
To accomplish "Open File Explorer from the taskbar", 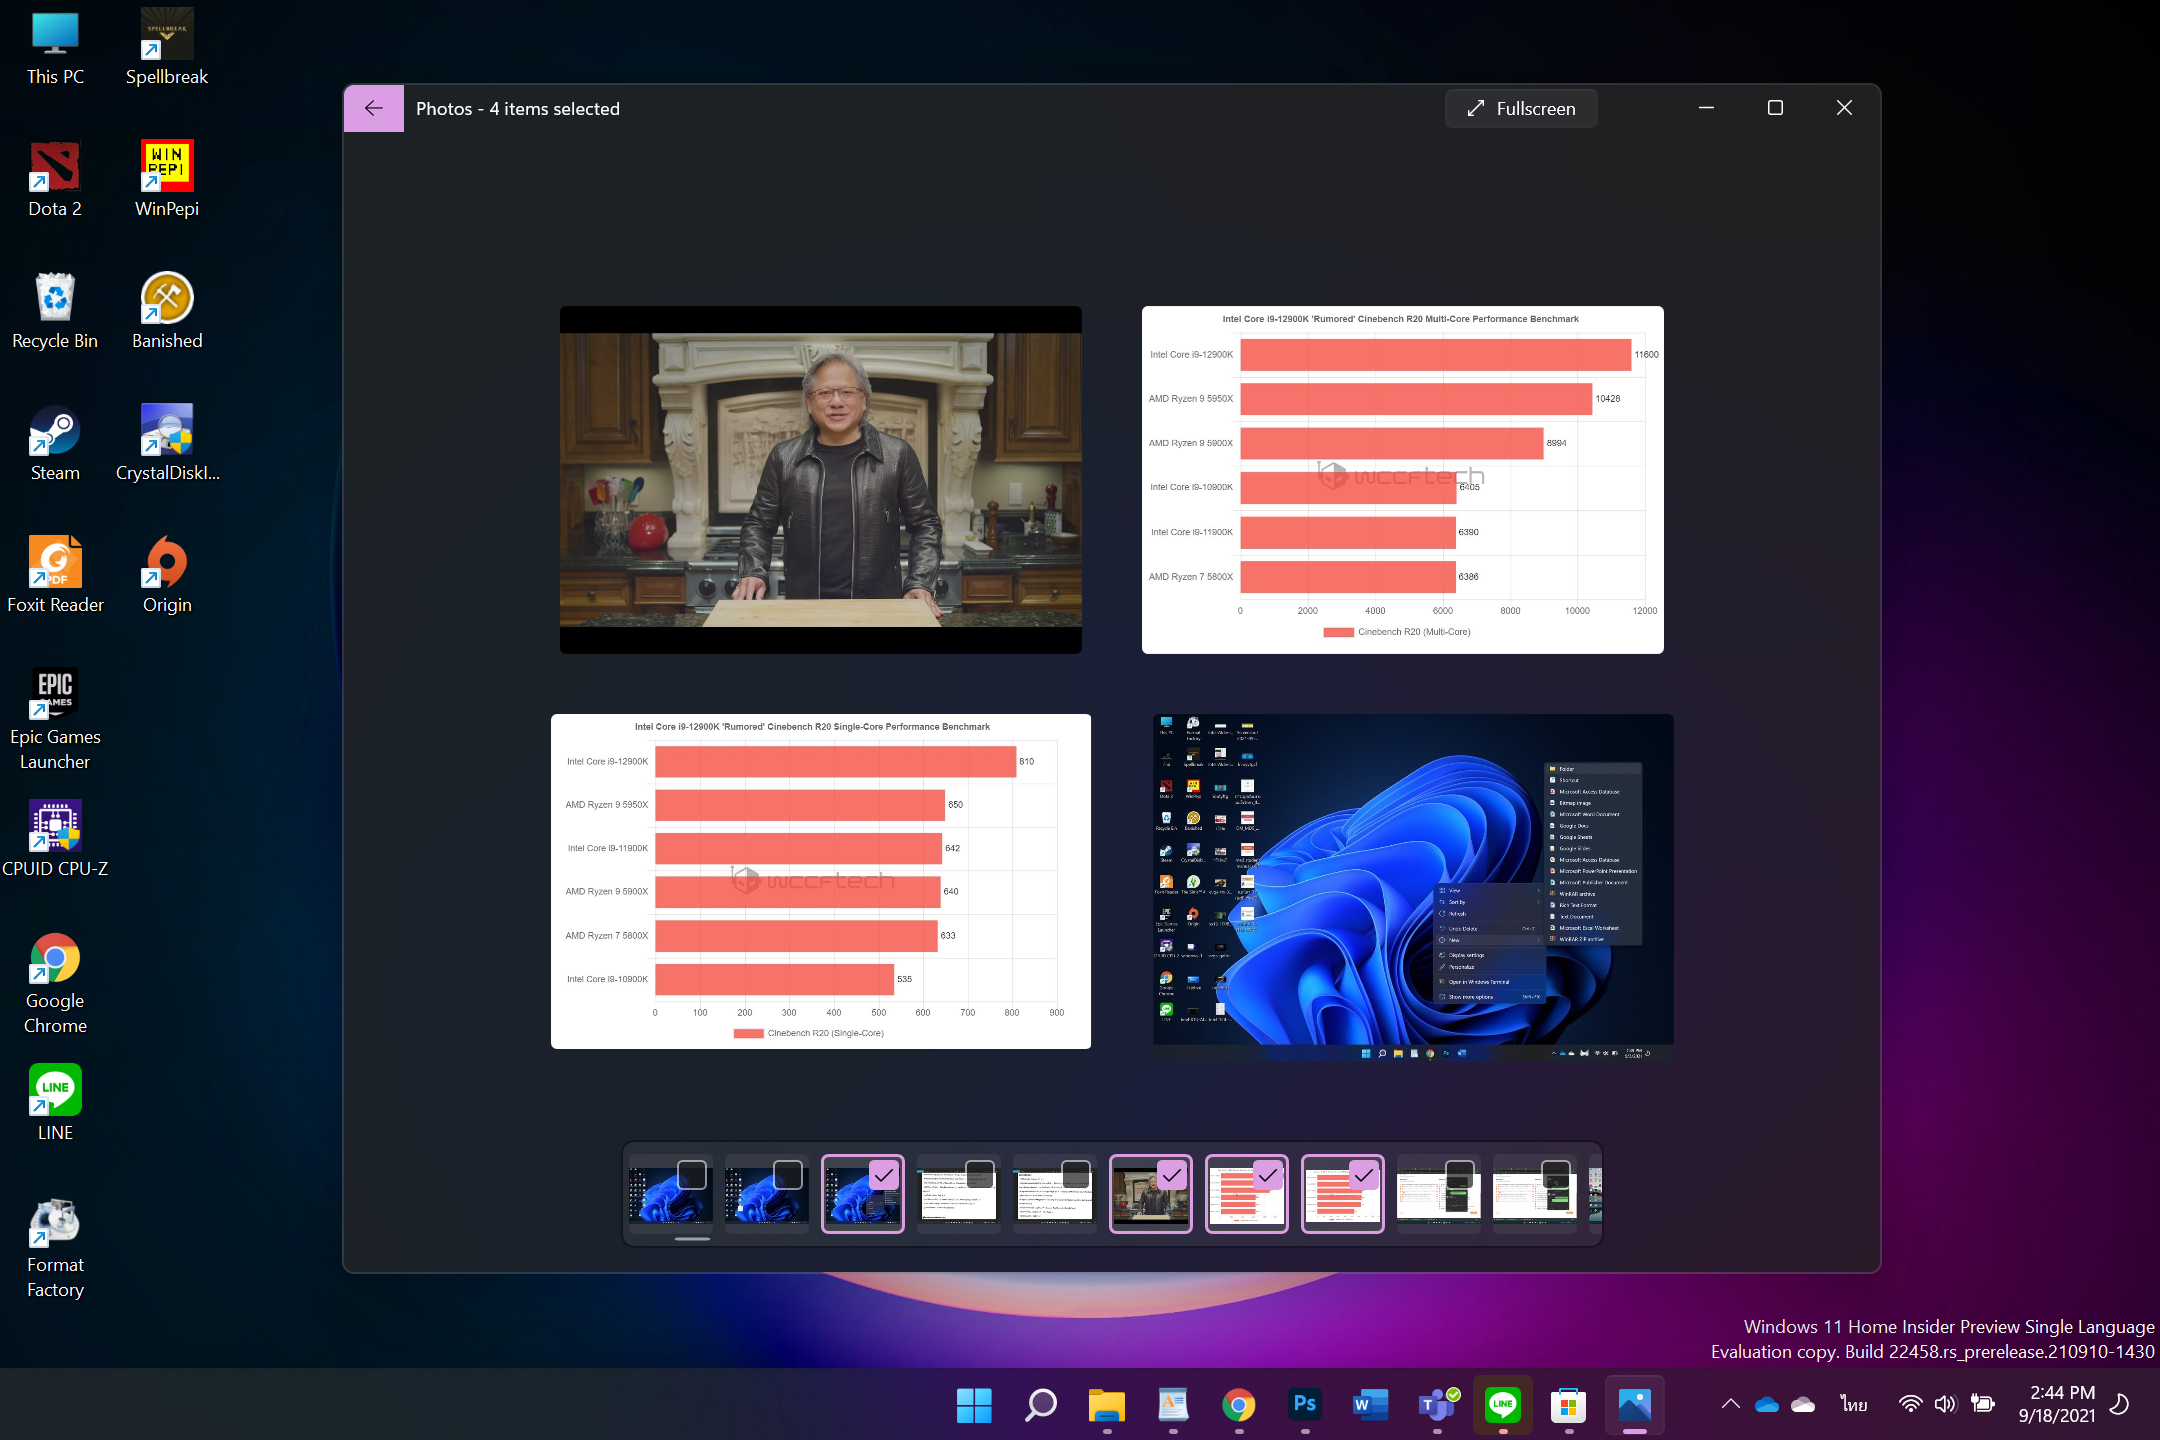I will (1106, 1405).
